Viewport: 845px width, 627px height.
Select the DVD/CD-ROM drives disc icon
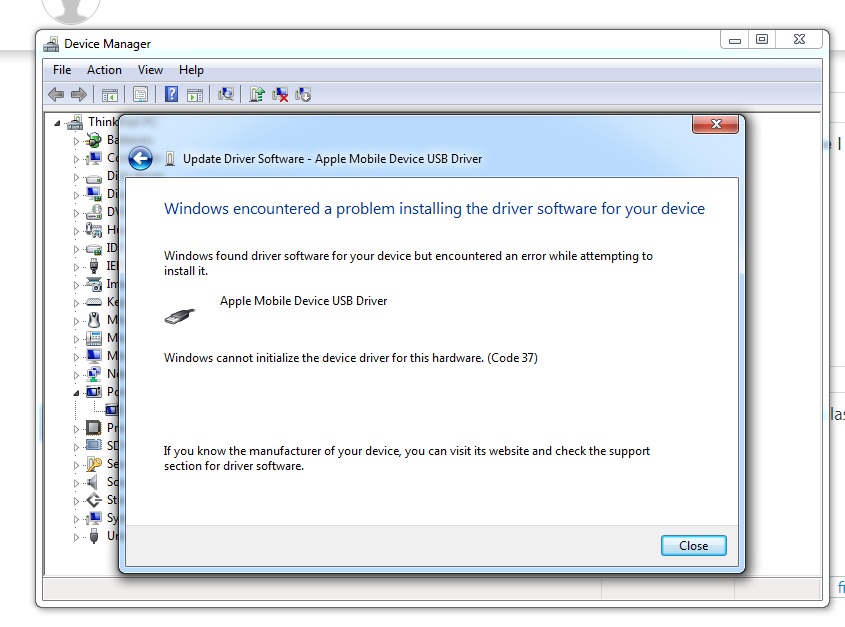(94, 212)
